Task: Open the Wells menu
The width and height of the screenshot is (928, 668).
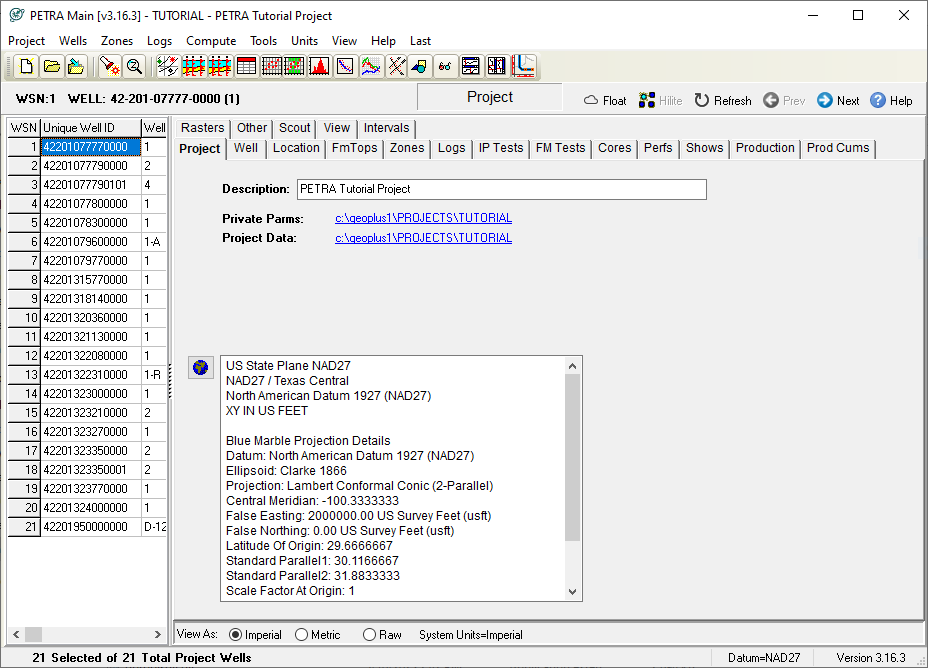Action: (x=73, y=41)
